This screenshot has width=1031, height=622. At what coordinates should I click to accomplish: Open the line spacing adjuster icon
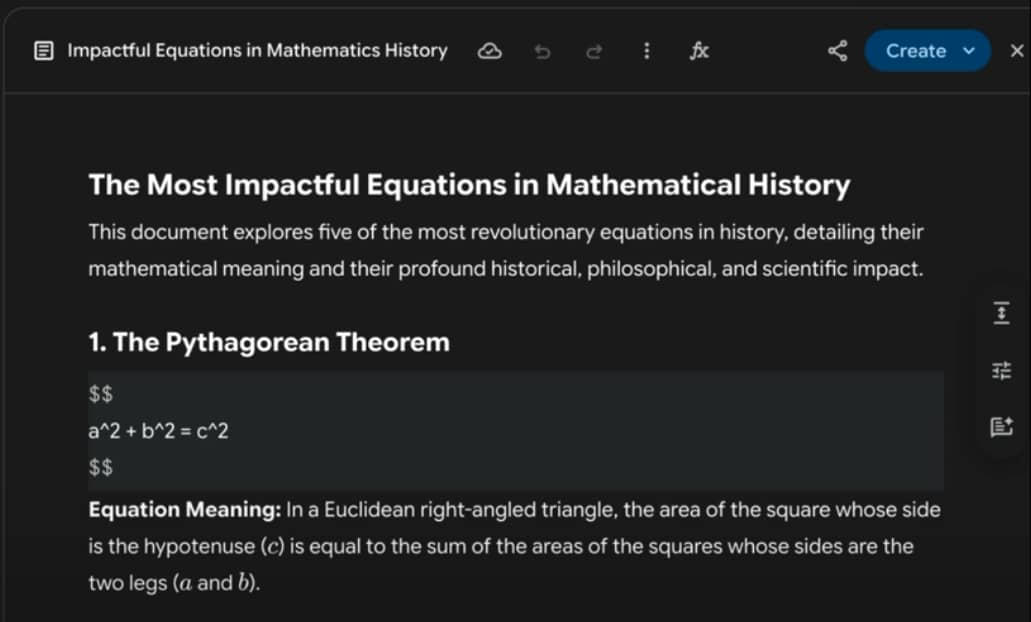click(1000, 313)
